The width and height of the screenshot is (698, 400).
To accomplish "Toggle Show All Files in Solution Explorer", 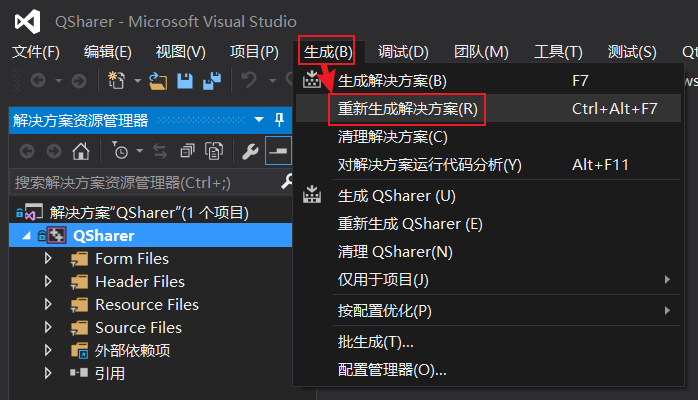I will (214, 151).
